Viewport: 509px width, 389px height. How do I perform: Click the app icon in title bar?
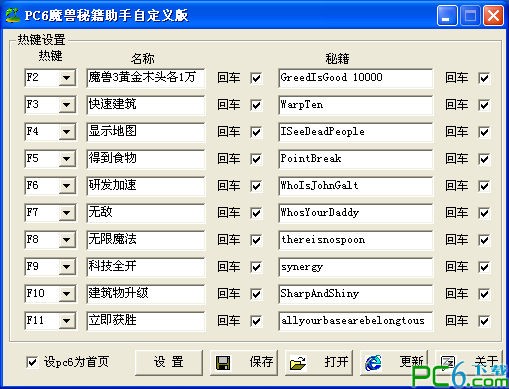coord(13,15)
